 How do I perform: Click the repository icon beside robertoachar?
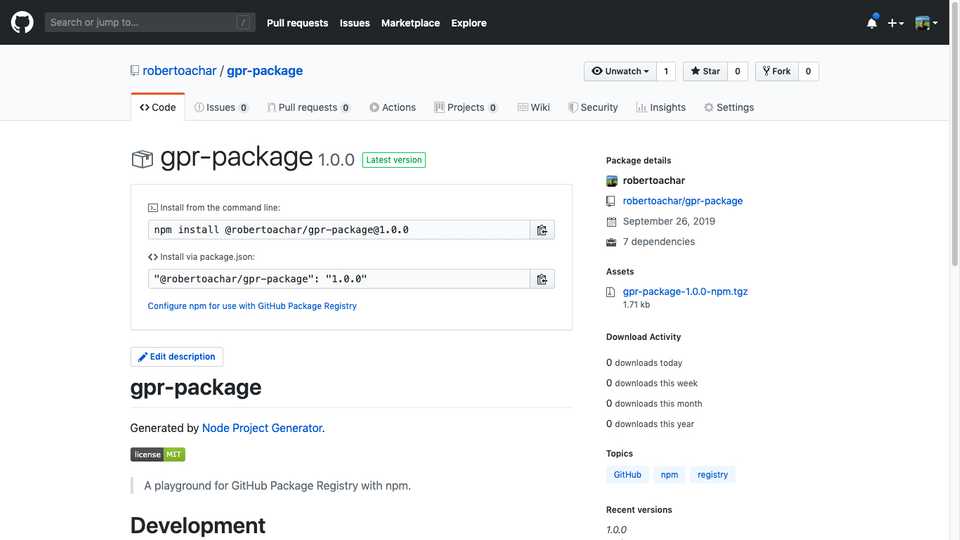(135, 70)
